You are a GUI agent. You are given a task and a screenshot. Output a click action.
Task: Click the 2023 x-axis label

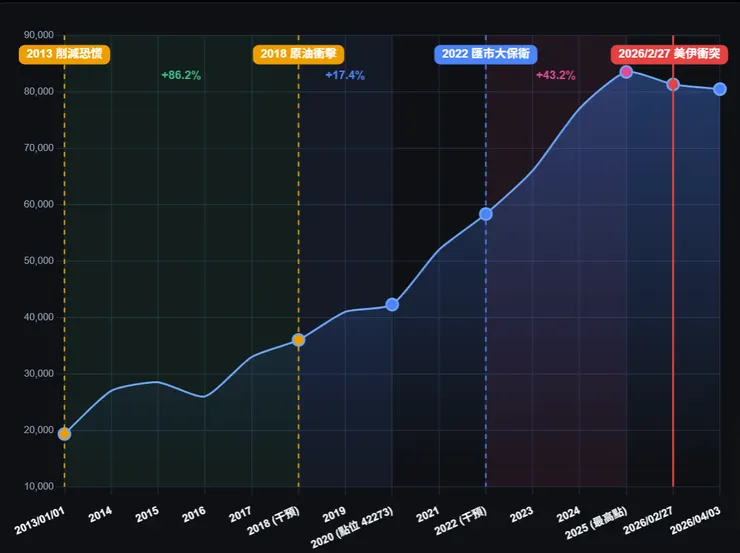[521, 514]
